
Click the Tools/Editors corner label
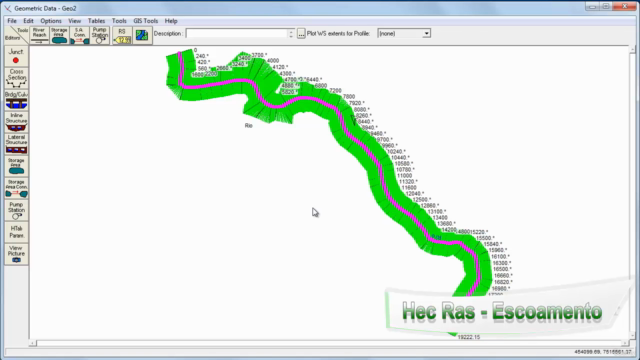click(16, 35)
